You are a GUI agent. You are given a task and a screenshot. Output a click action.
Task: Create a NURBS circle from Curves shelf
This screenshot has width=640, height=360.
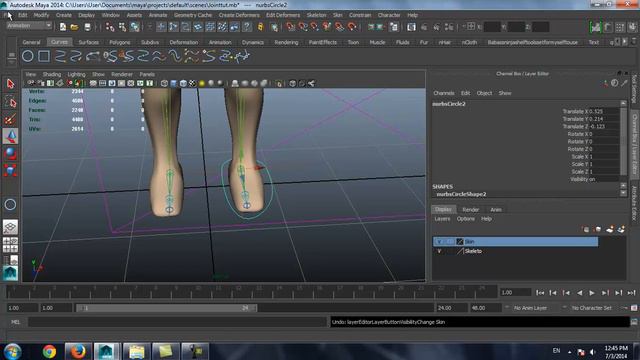click(x=28, y=56)
